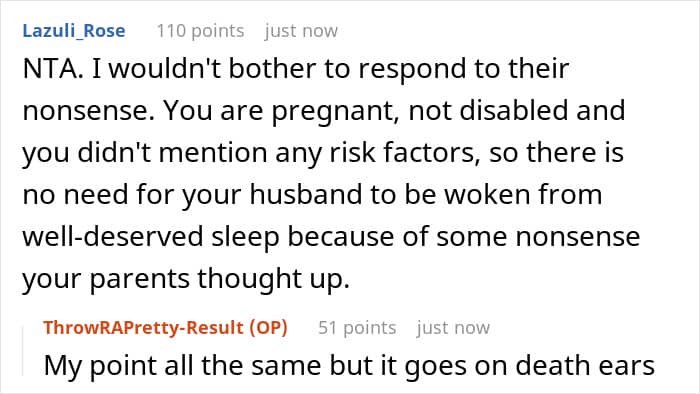
Task: Open the OP reply's 'just now' timestamp
Action: (x=454, y=328)
